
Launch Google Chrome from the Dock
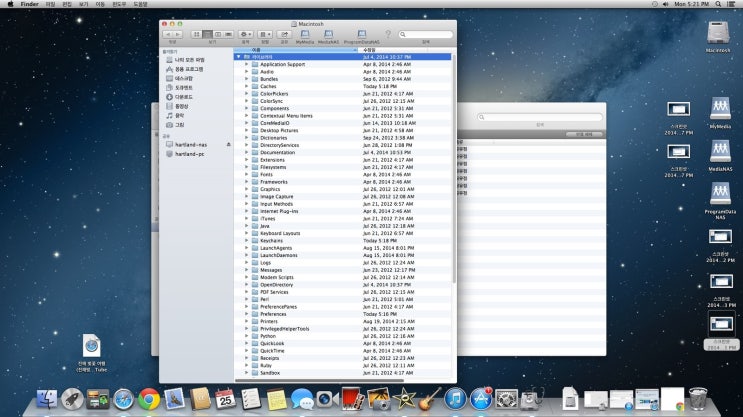coord(149,399)
